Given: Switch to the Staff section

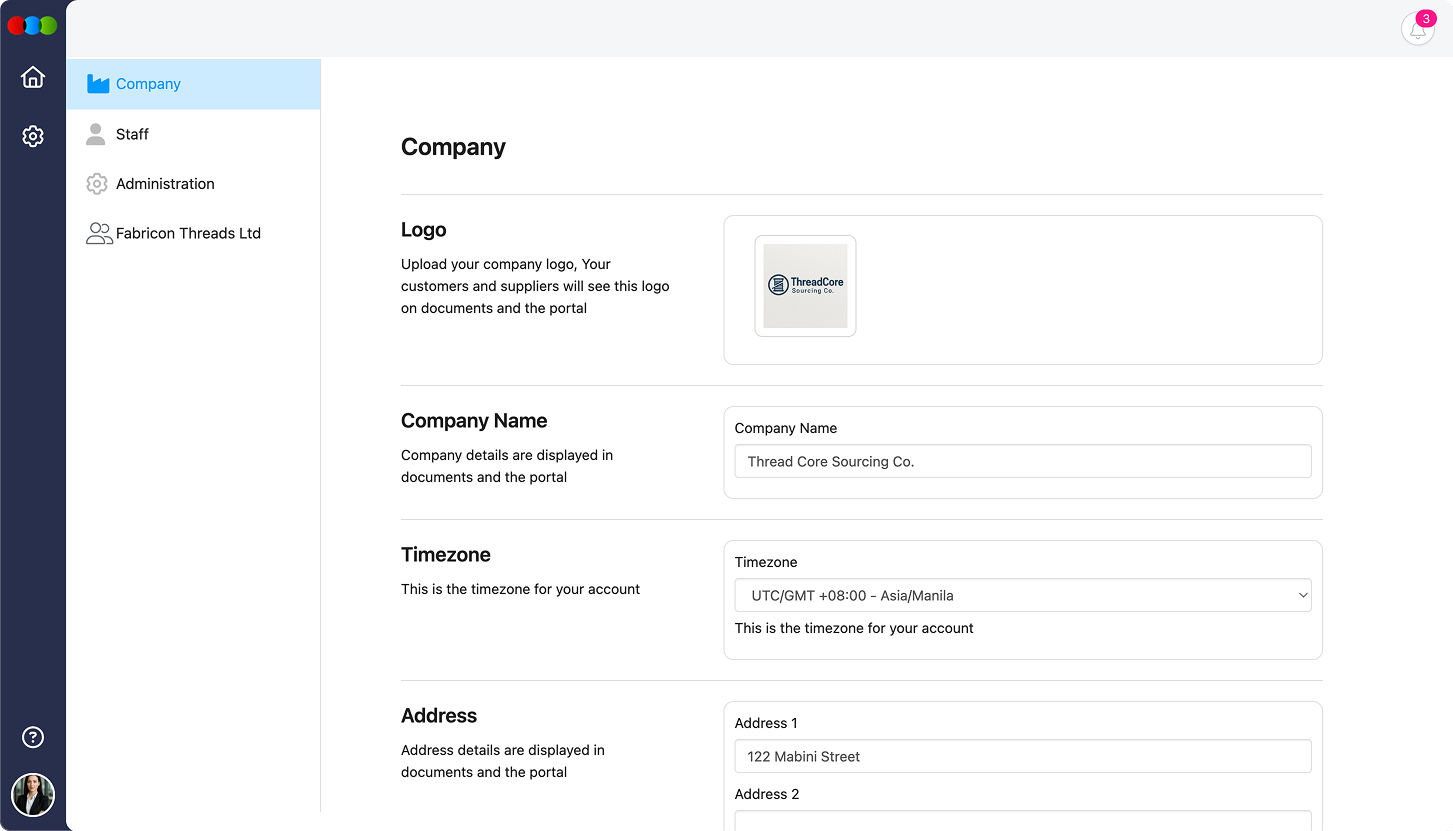Looking at the screenshot, I should pyautogui.click(x=131, y=133).
